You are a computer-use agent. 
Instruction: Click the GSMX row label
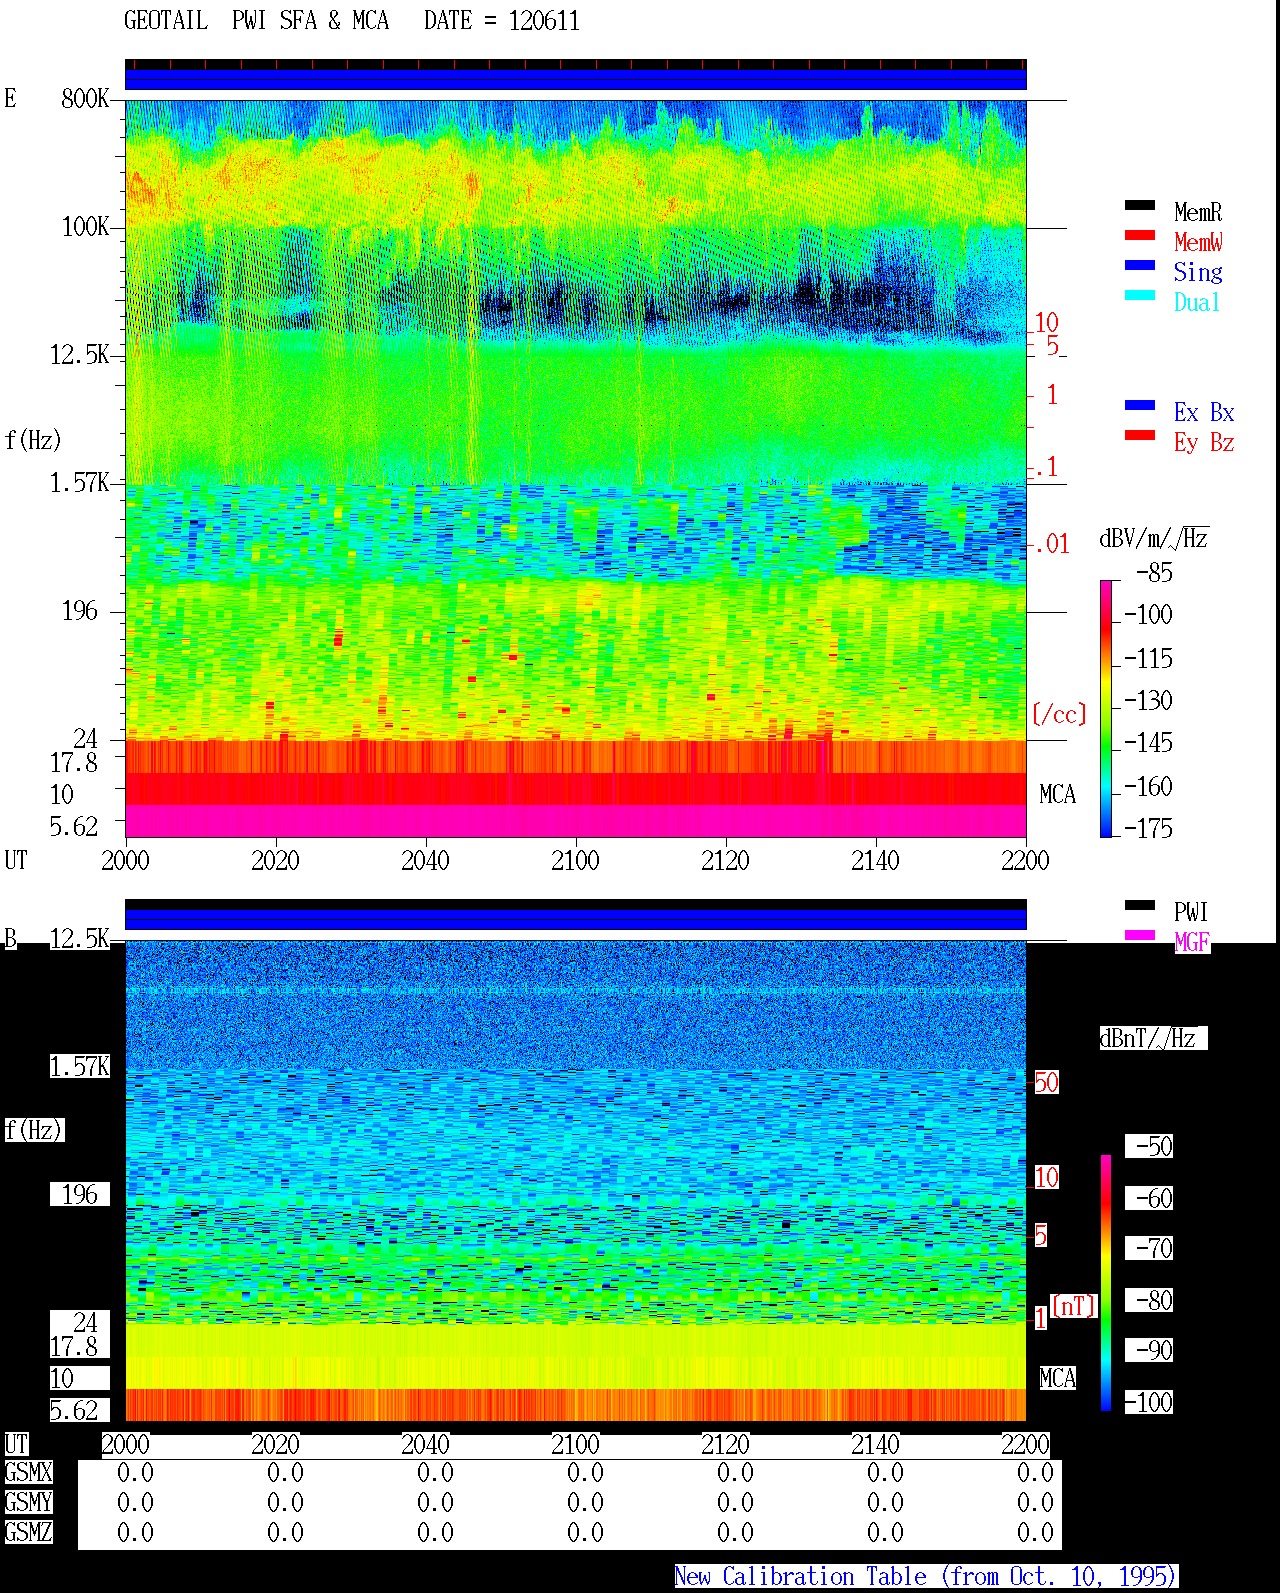(28, 1473)
